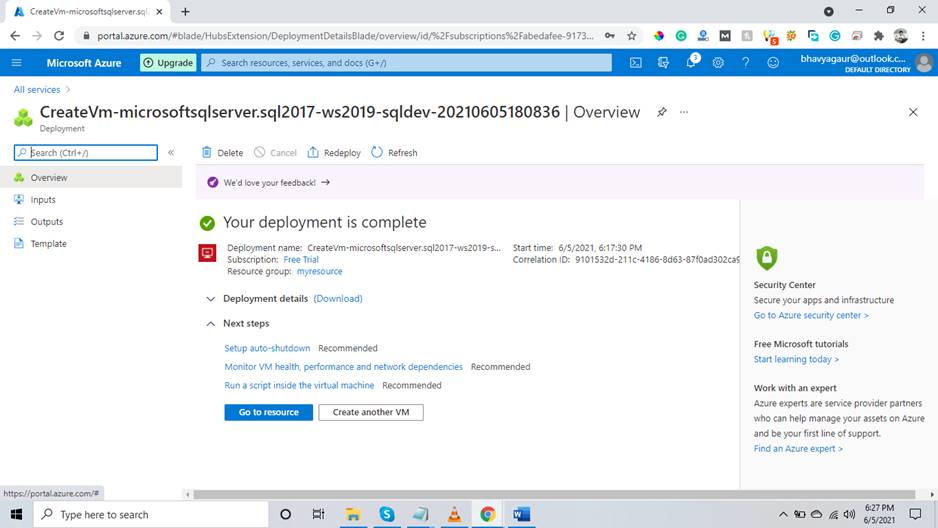The height and width of the screenshot is (528, 938).
Task: Open Word from the taskbar
Action: pos(521,514)
